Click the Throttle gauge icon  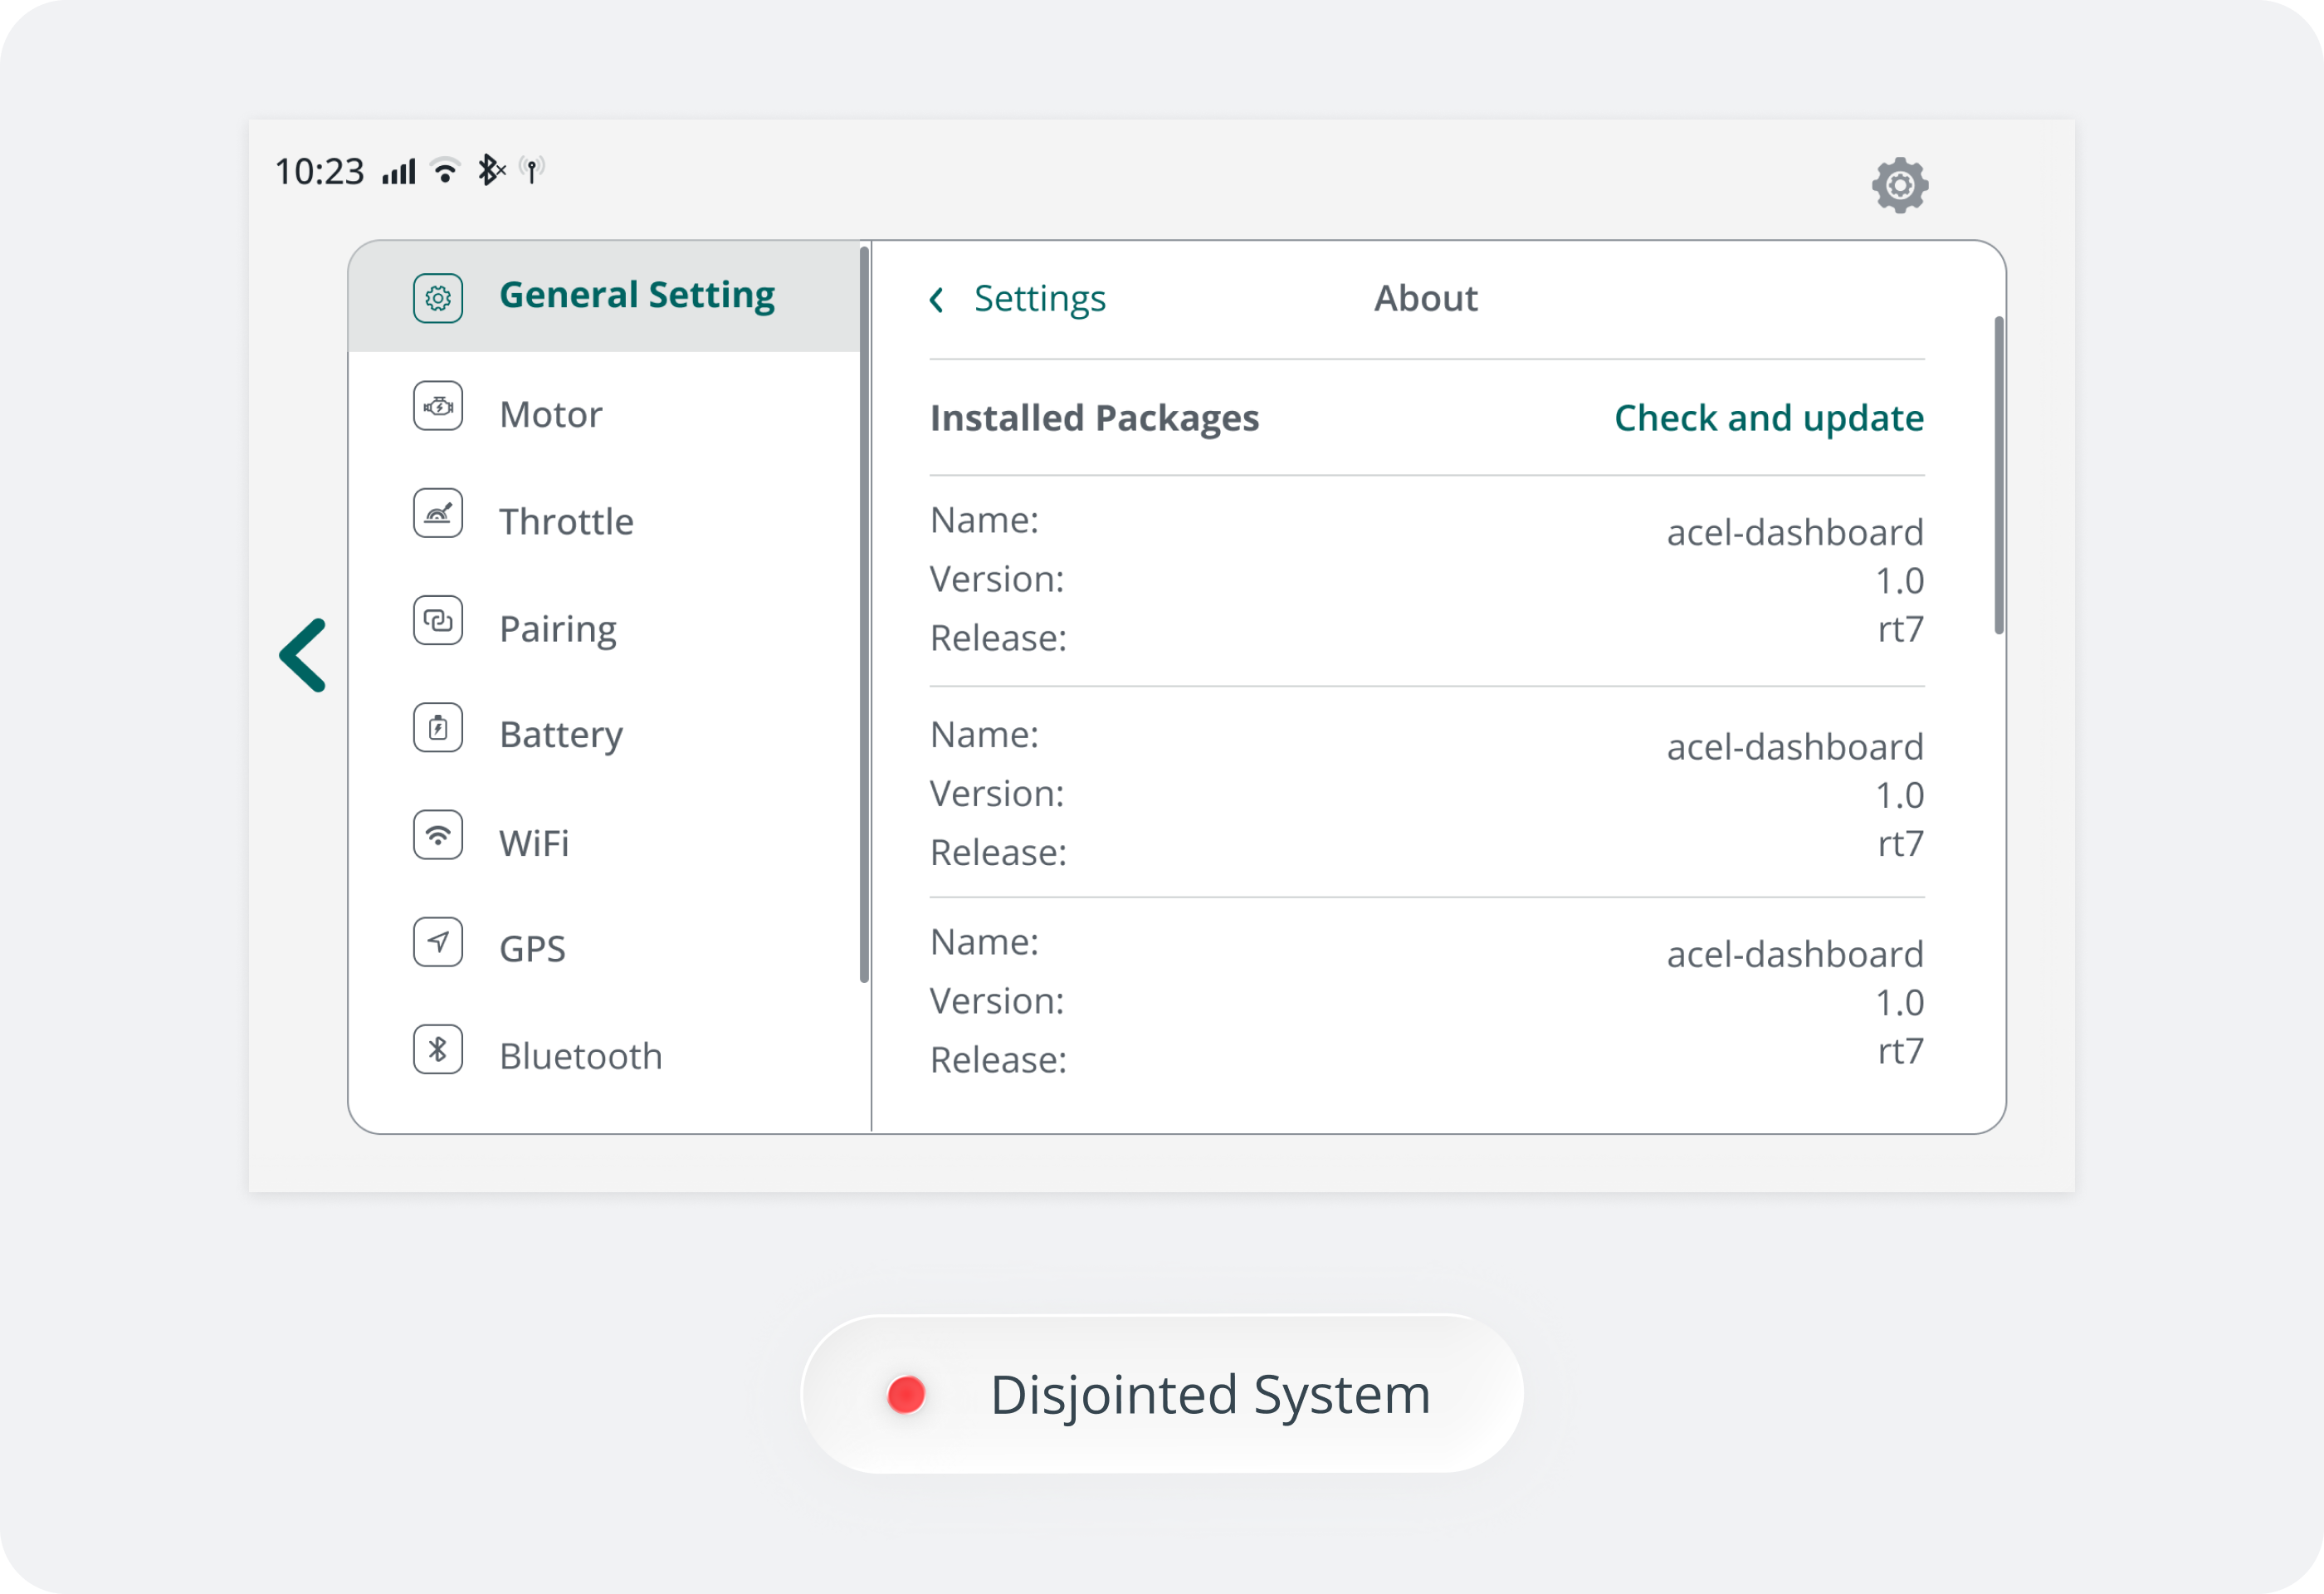point(438,513)
